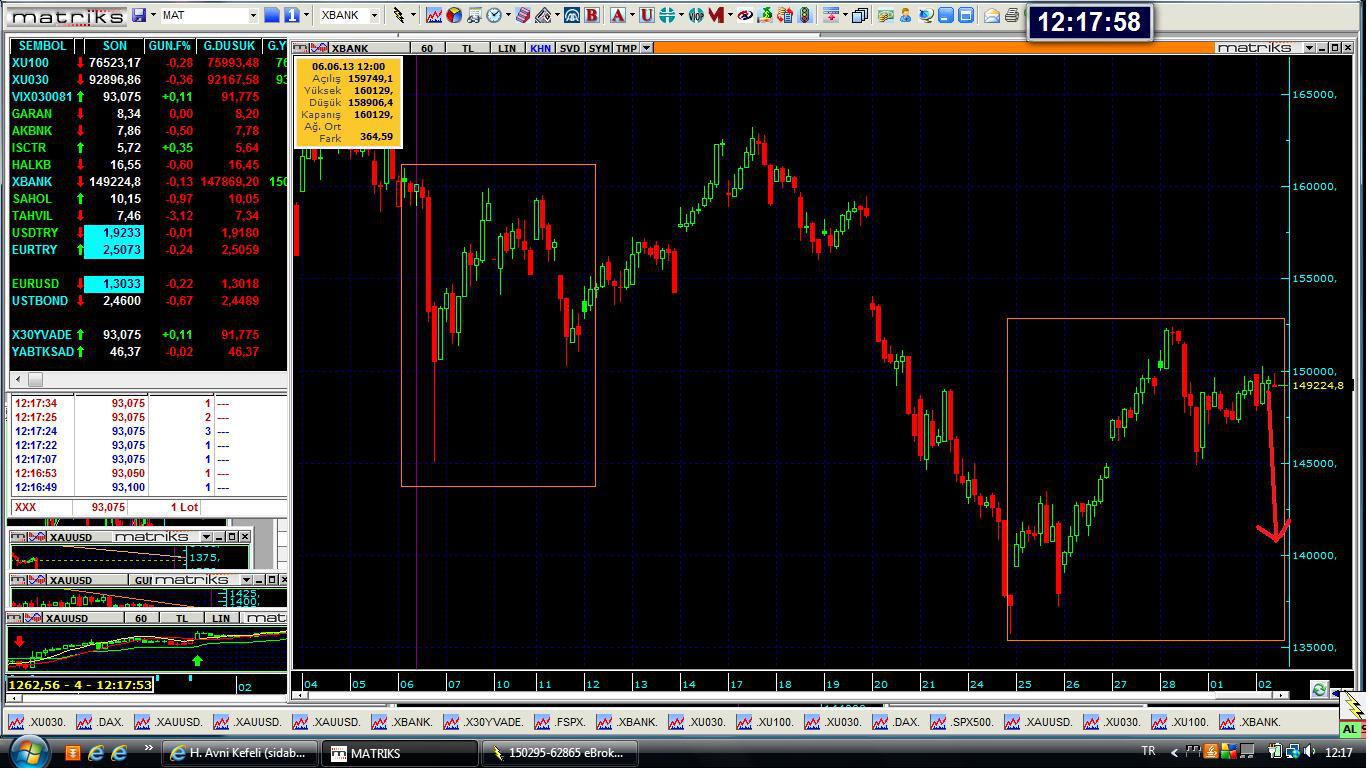Select the YABTKSAD symbol in the watchlist
The image size is (1370, 770).
click(x=43, y=352)
